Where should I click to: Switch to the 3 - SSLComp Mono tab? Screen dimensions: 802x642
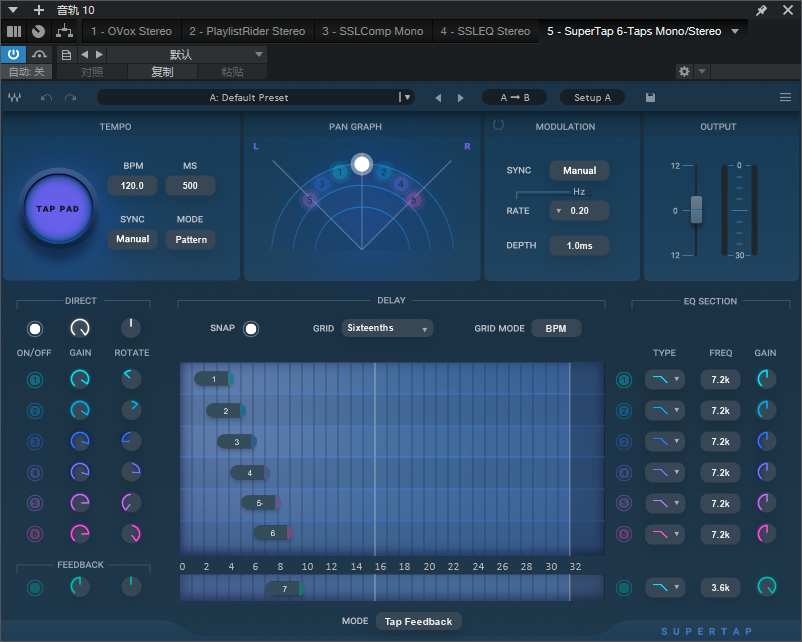pyautogui.click(x=373, y=31)
